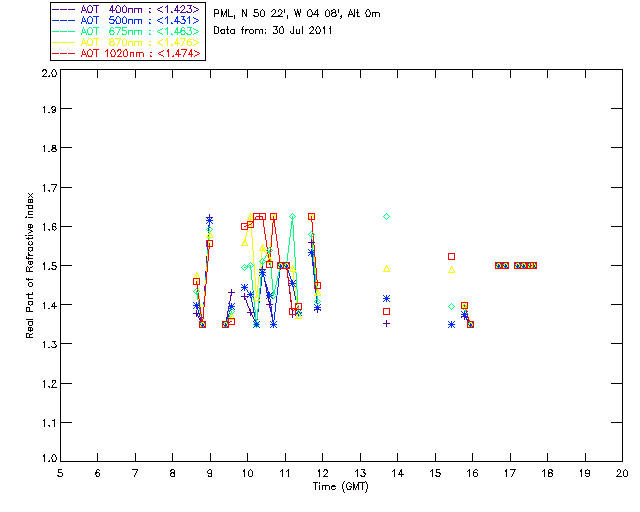Click the x-axis tick label 14
This screenshot has height=512, width=640.
pyautogui.click(x=398, y=473)
